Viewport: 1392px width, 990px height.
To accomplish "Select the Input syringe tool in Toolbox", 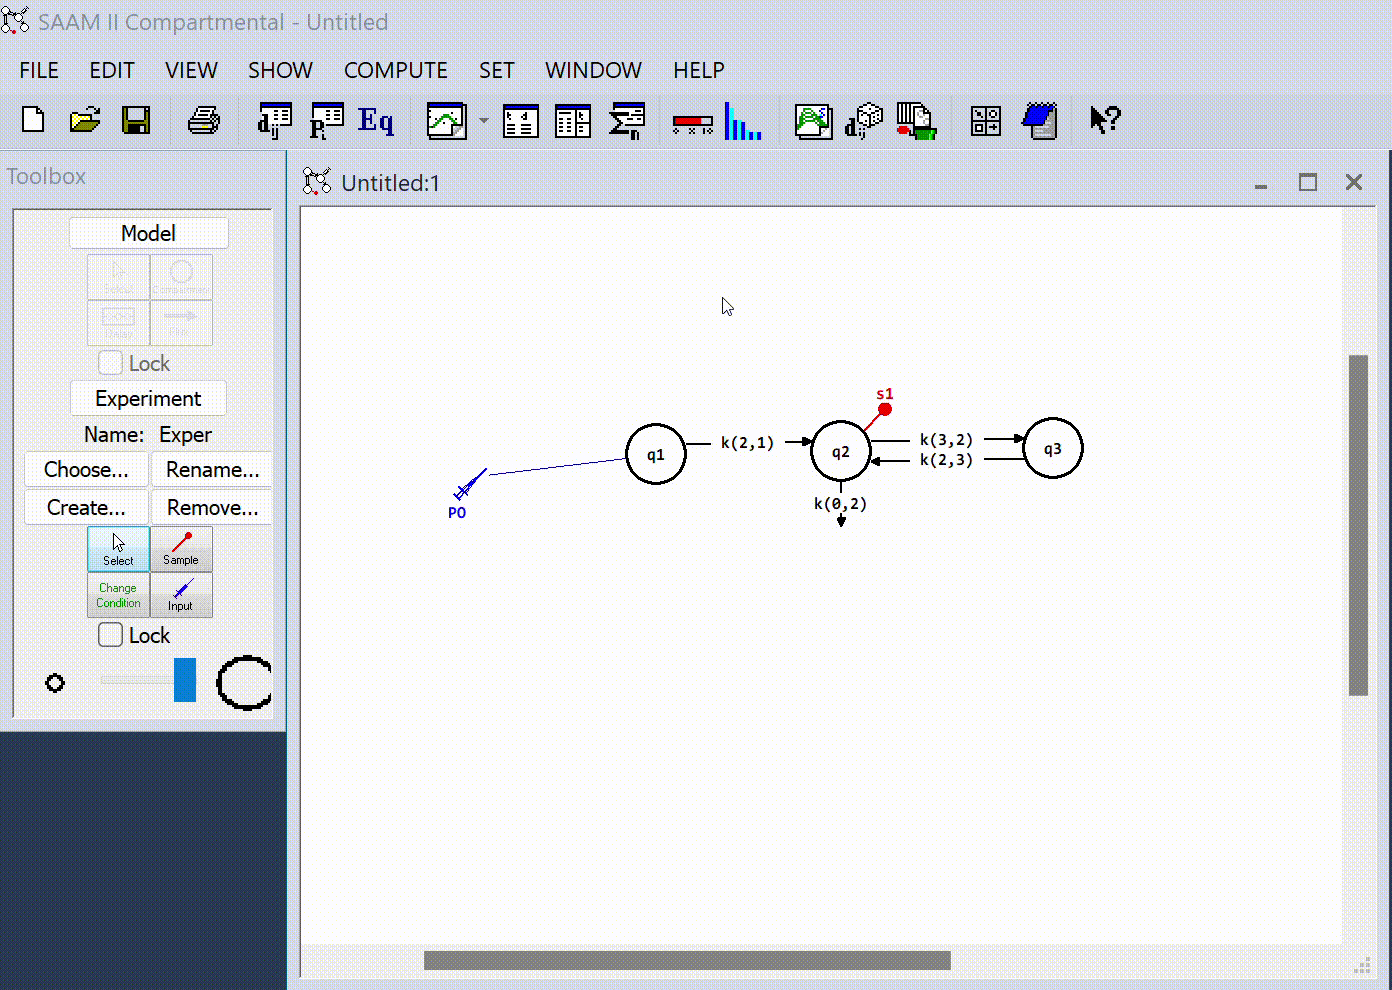I will coord(181,594).
